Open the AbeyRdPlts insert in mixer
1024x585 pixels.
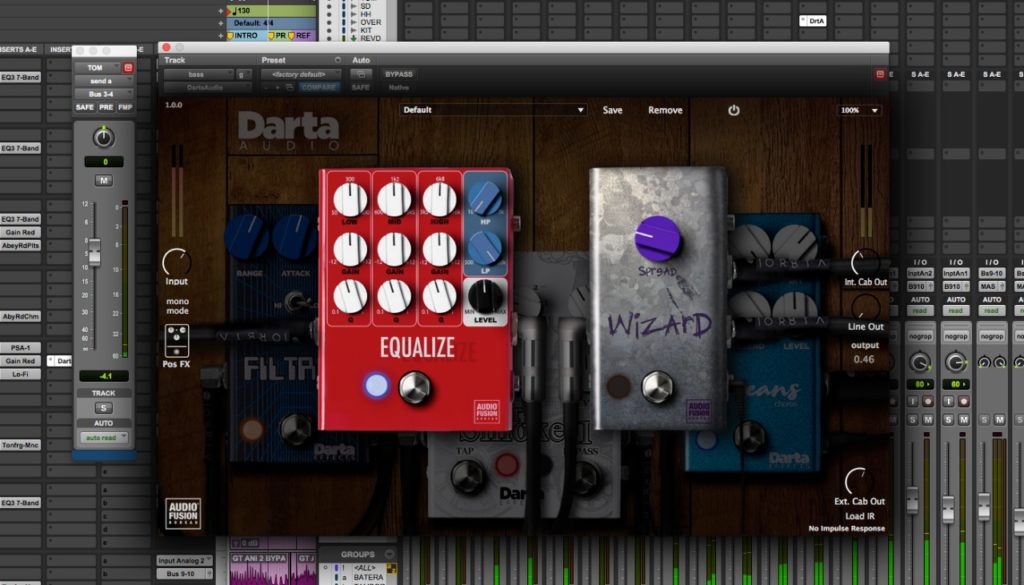point(21,245)
